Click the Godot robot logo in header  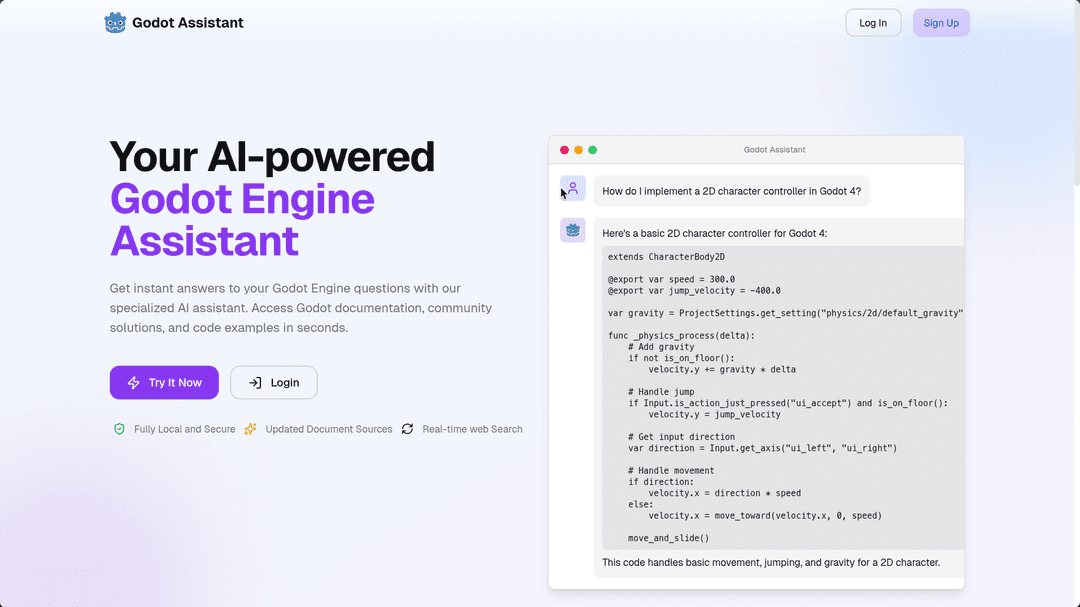[x=115, y=22]
